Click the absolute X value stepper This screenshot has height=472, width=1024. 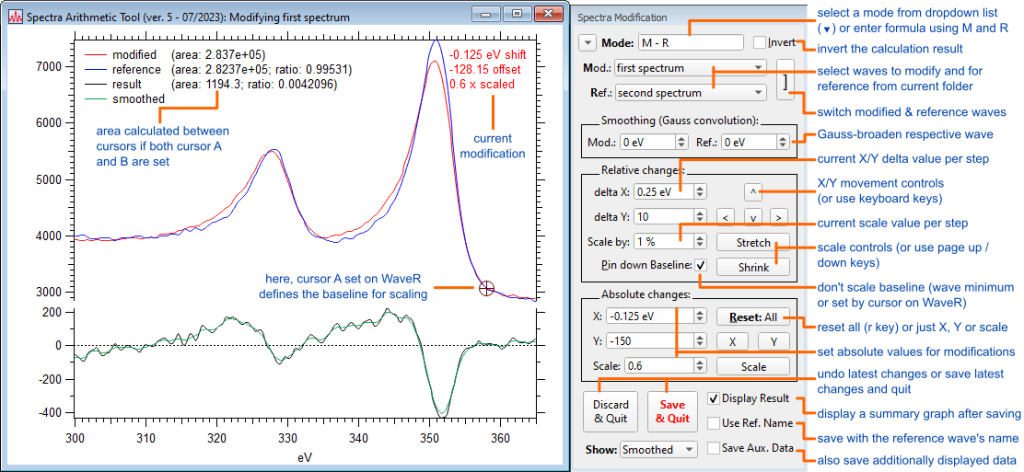pyautogui.click(x=700, y=316)
